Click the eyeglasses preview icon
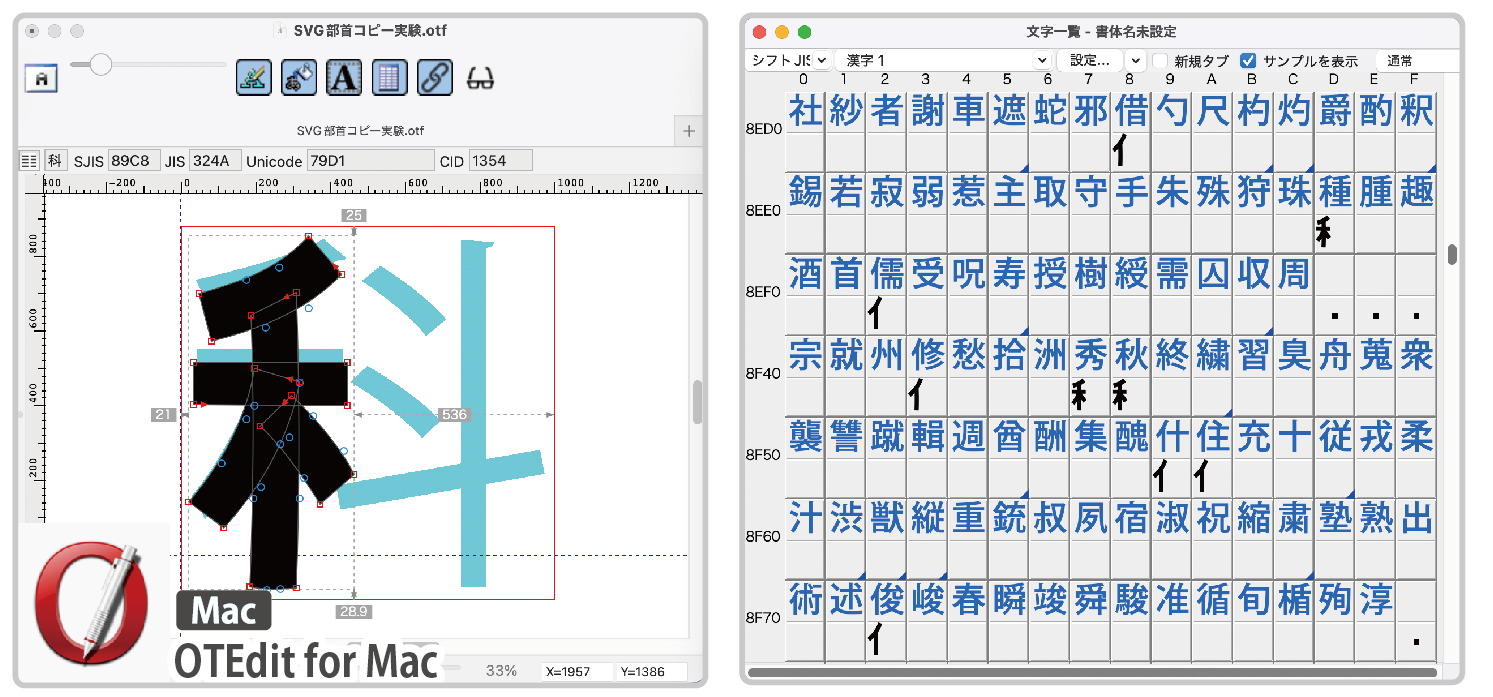Image resolution: width=1493 pixels, height=697 pixels. coord(480,78)
